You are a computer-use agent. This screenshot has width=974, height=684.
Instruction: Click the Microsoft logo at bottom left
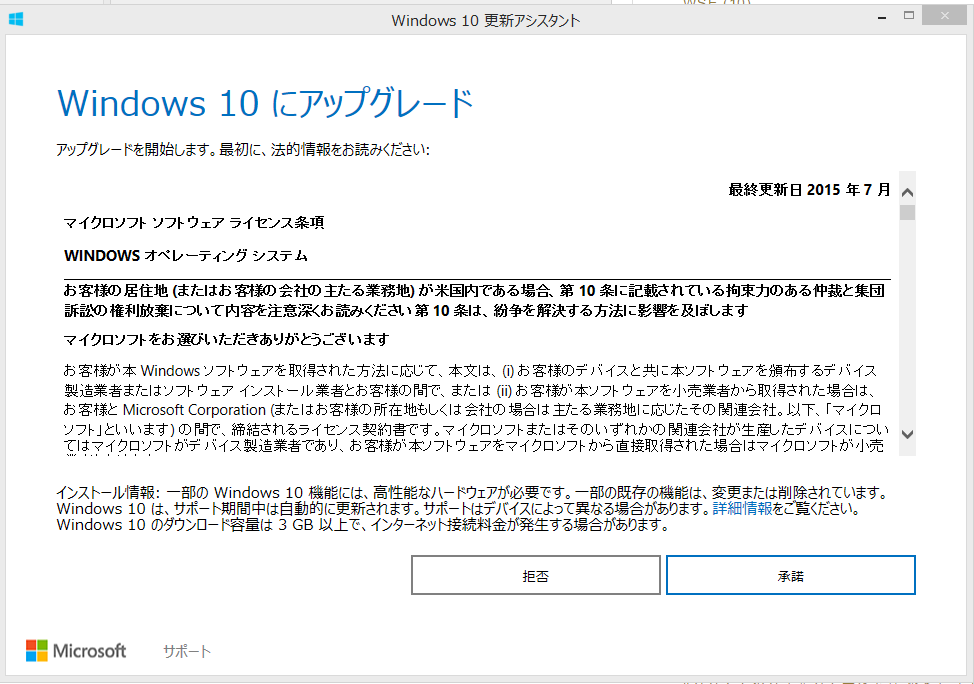coord(76,650)
